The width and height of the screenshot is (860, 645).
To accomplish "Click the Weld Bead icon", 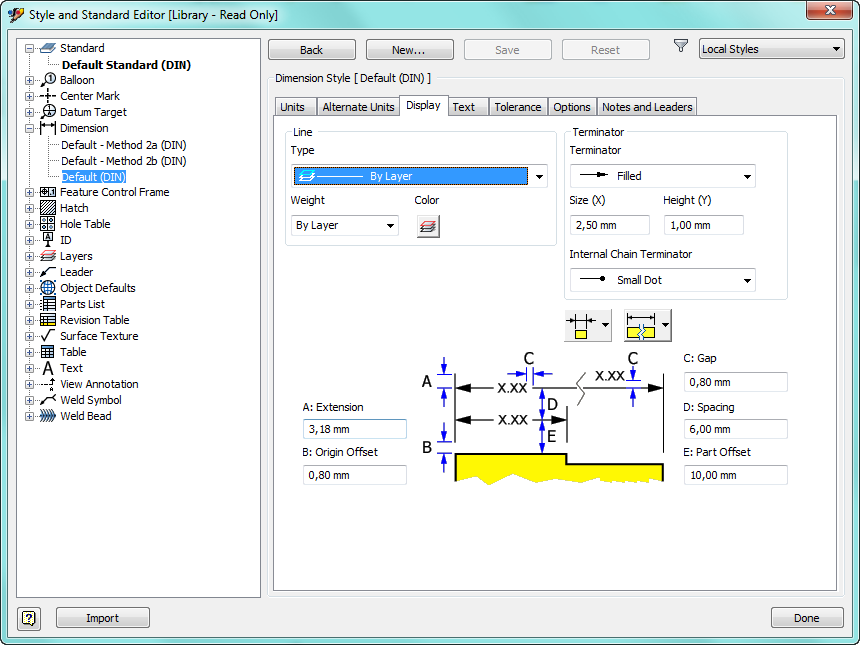I will pos(48,416).
